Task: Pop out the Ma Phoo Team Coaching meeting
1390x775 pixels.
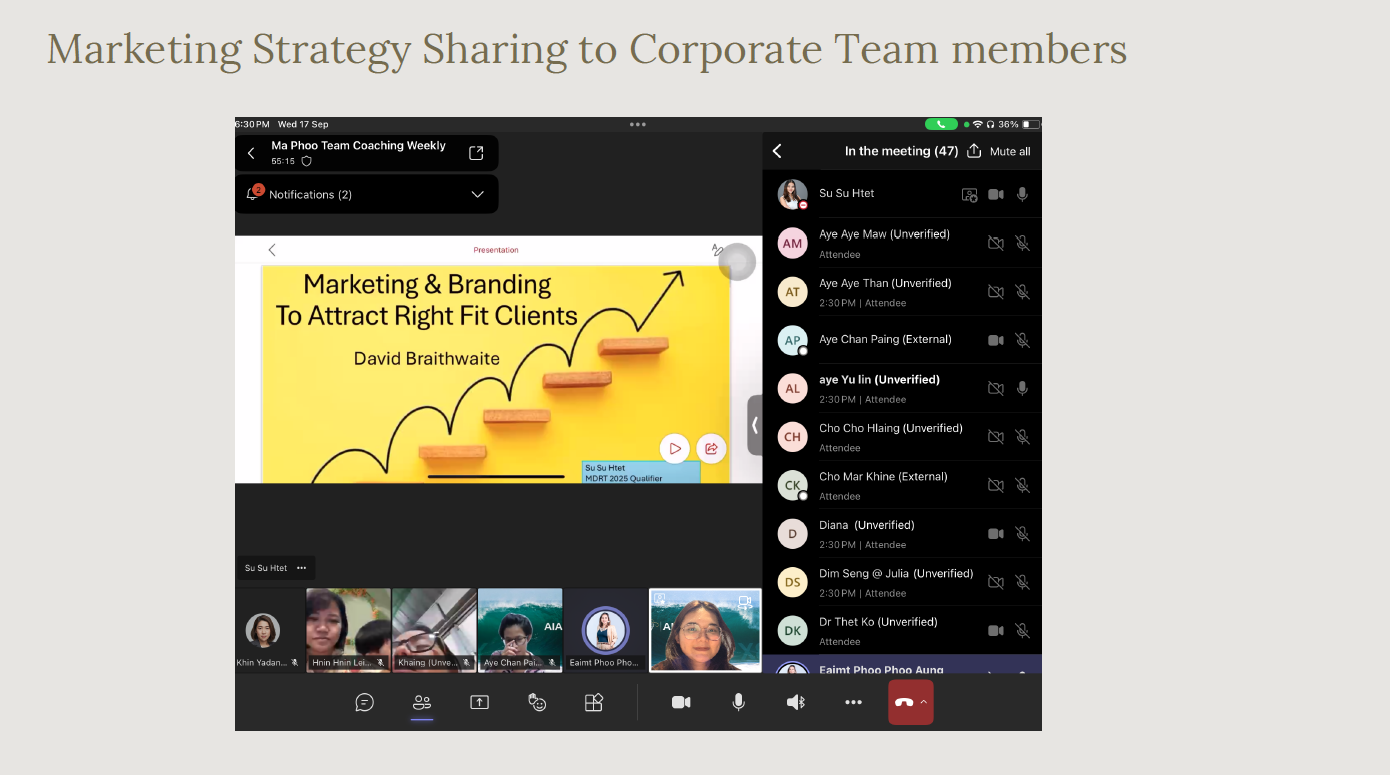Action: click(476, 153)
